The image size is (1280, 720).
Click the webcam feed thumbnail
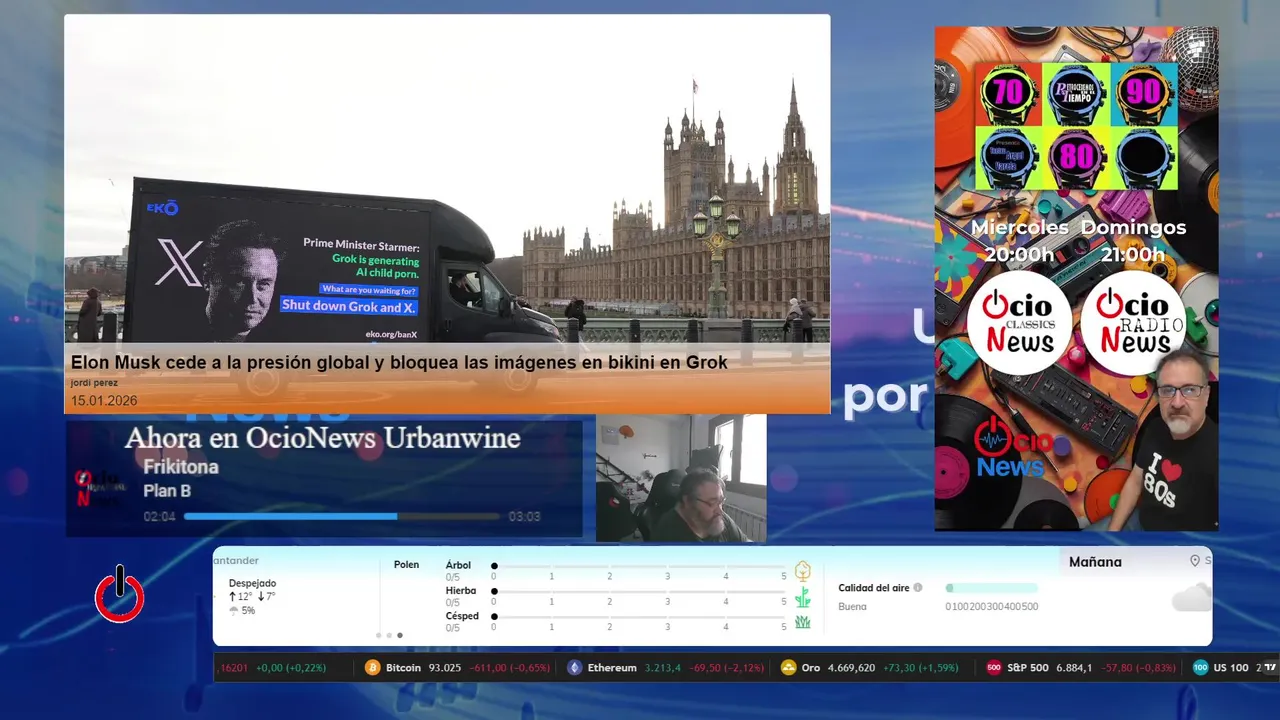pos(681,478)
